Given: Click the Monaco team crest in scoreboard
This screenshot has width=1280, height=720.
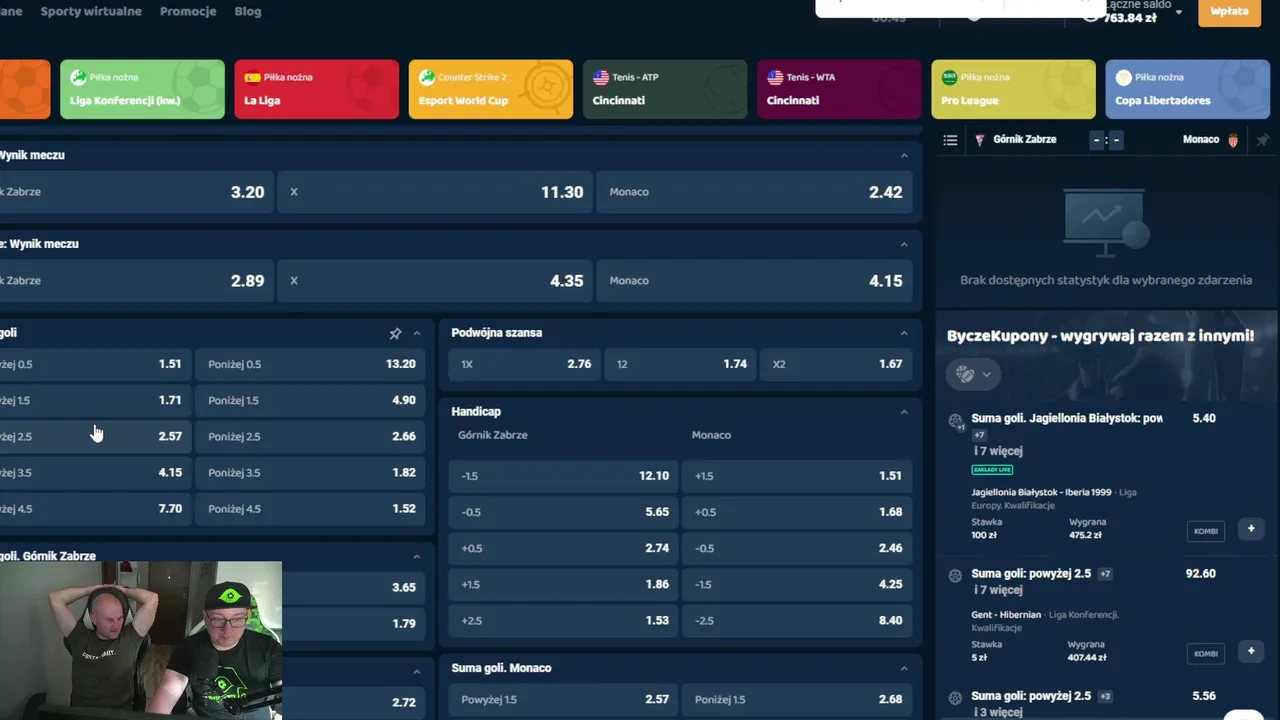Looking at the screenshot, I should [1233, 140].
